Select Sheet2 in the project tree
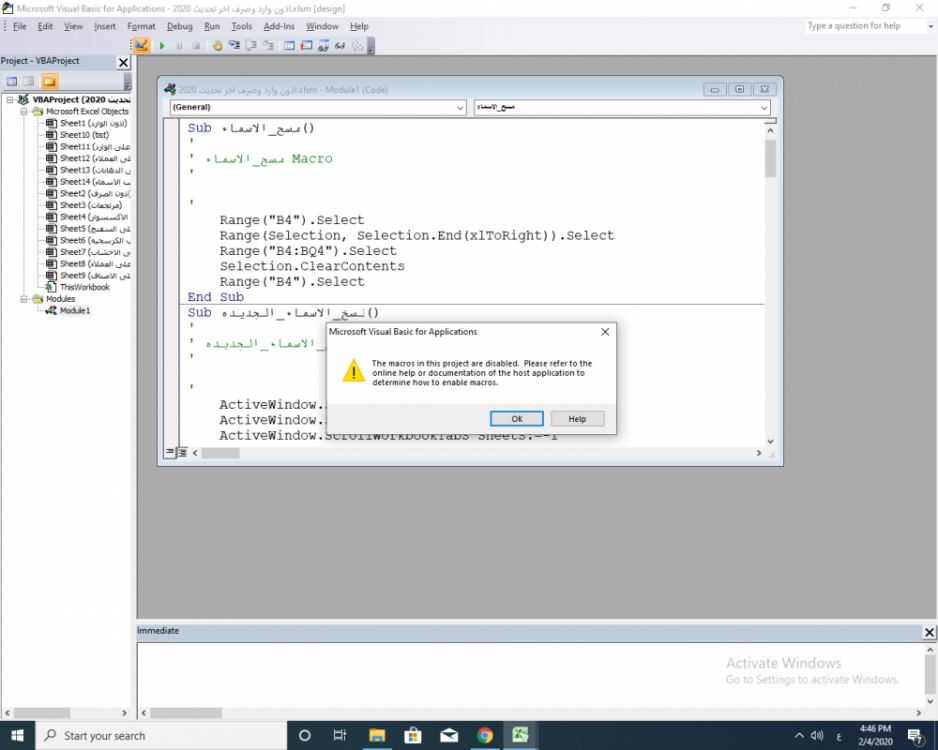The image size is (938, 750). pos(88,194)
